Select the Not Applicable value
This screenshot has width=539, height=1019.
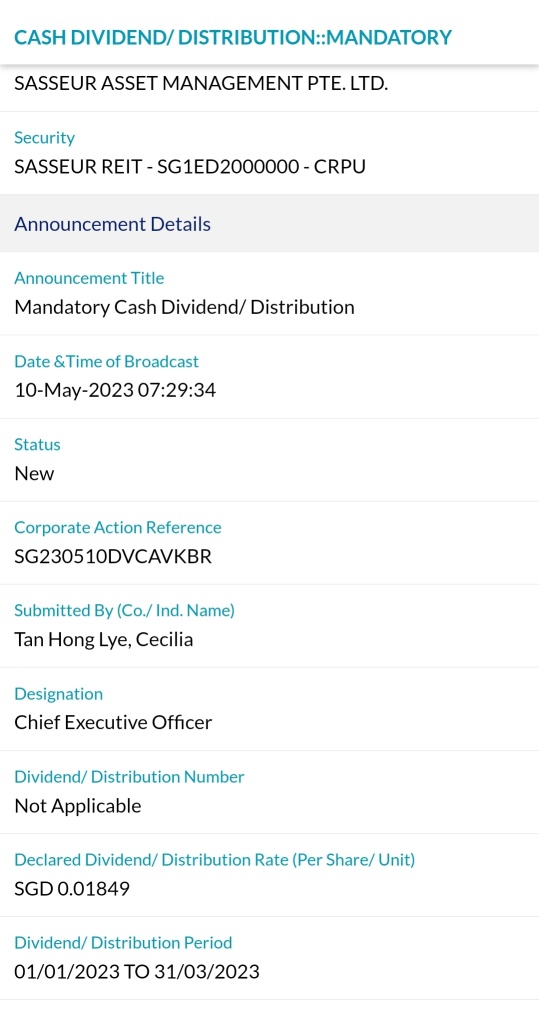pos(77,806)
